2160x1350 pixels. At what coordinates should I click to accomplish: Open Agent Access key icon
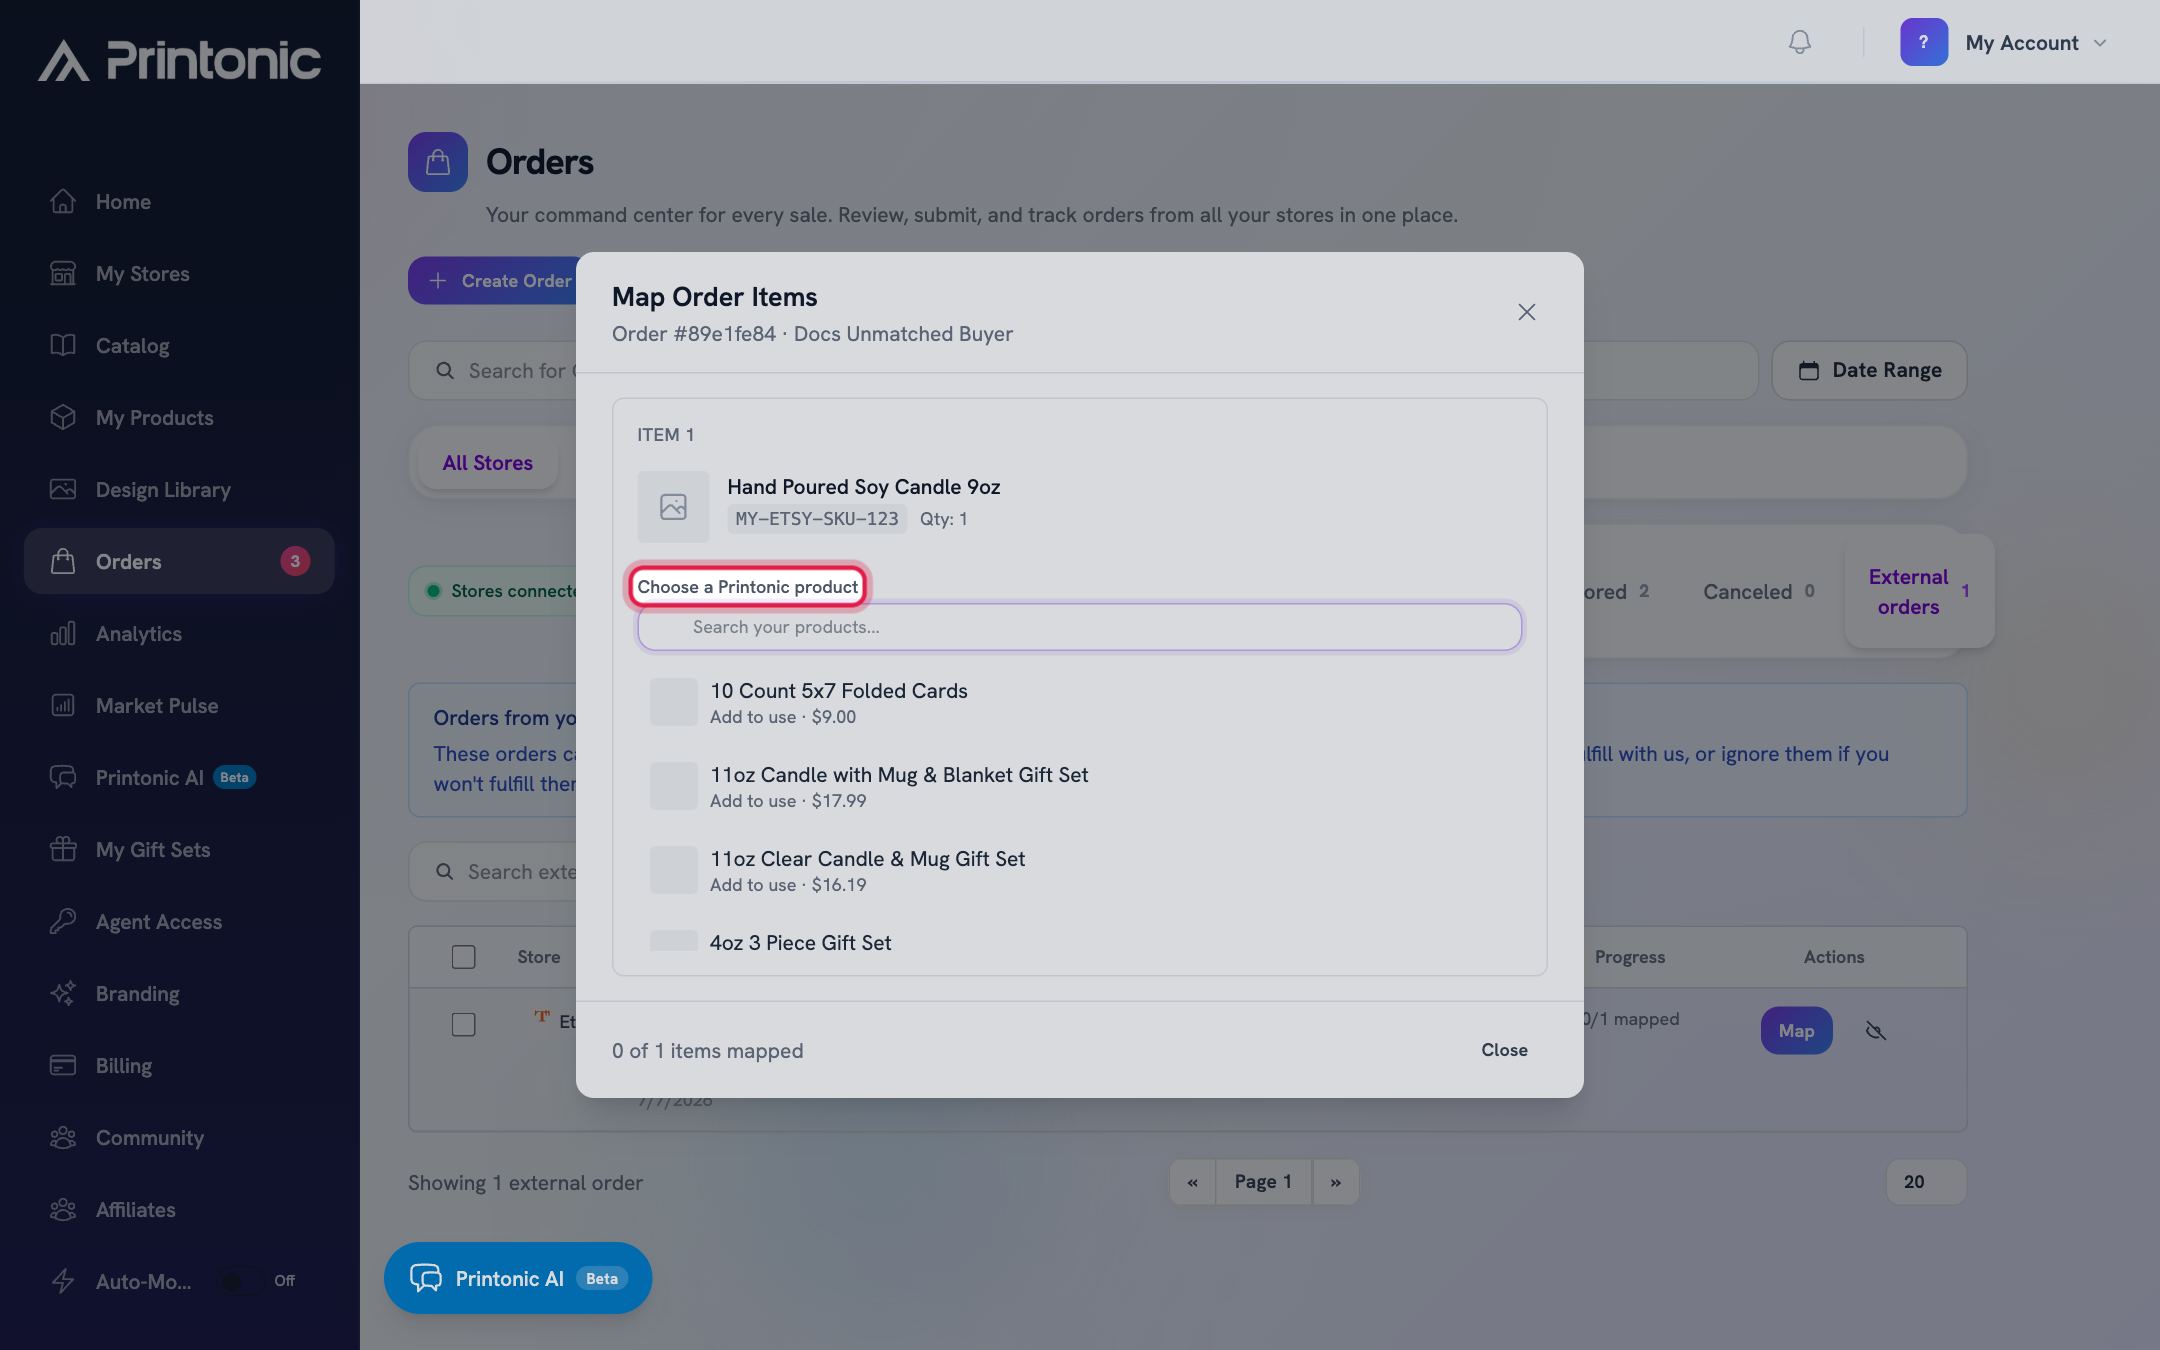63,921
